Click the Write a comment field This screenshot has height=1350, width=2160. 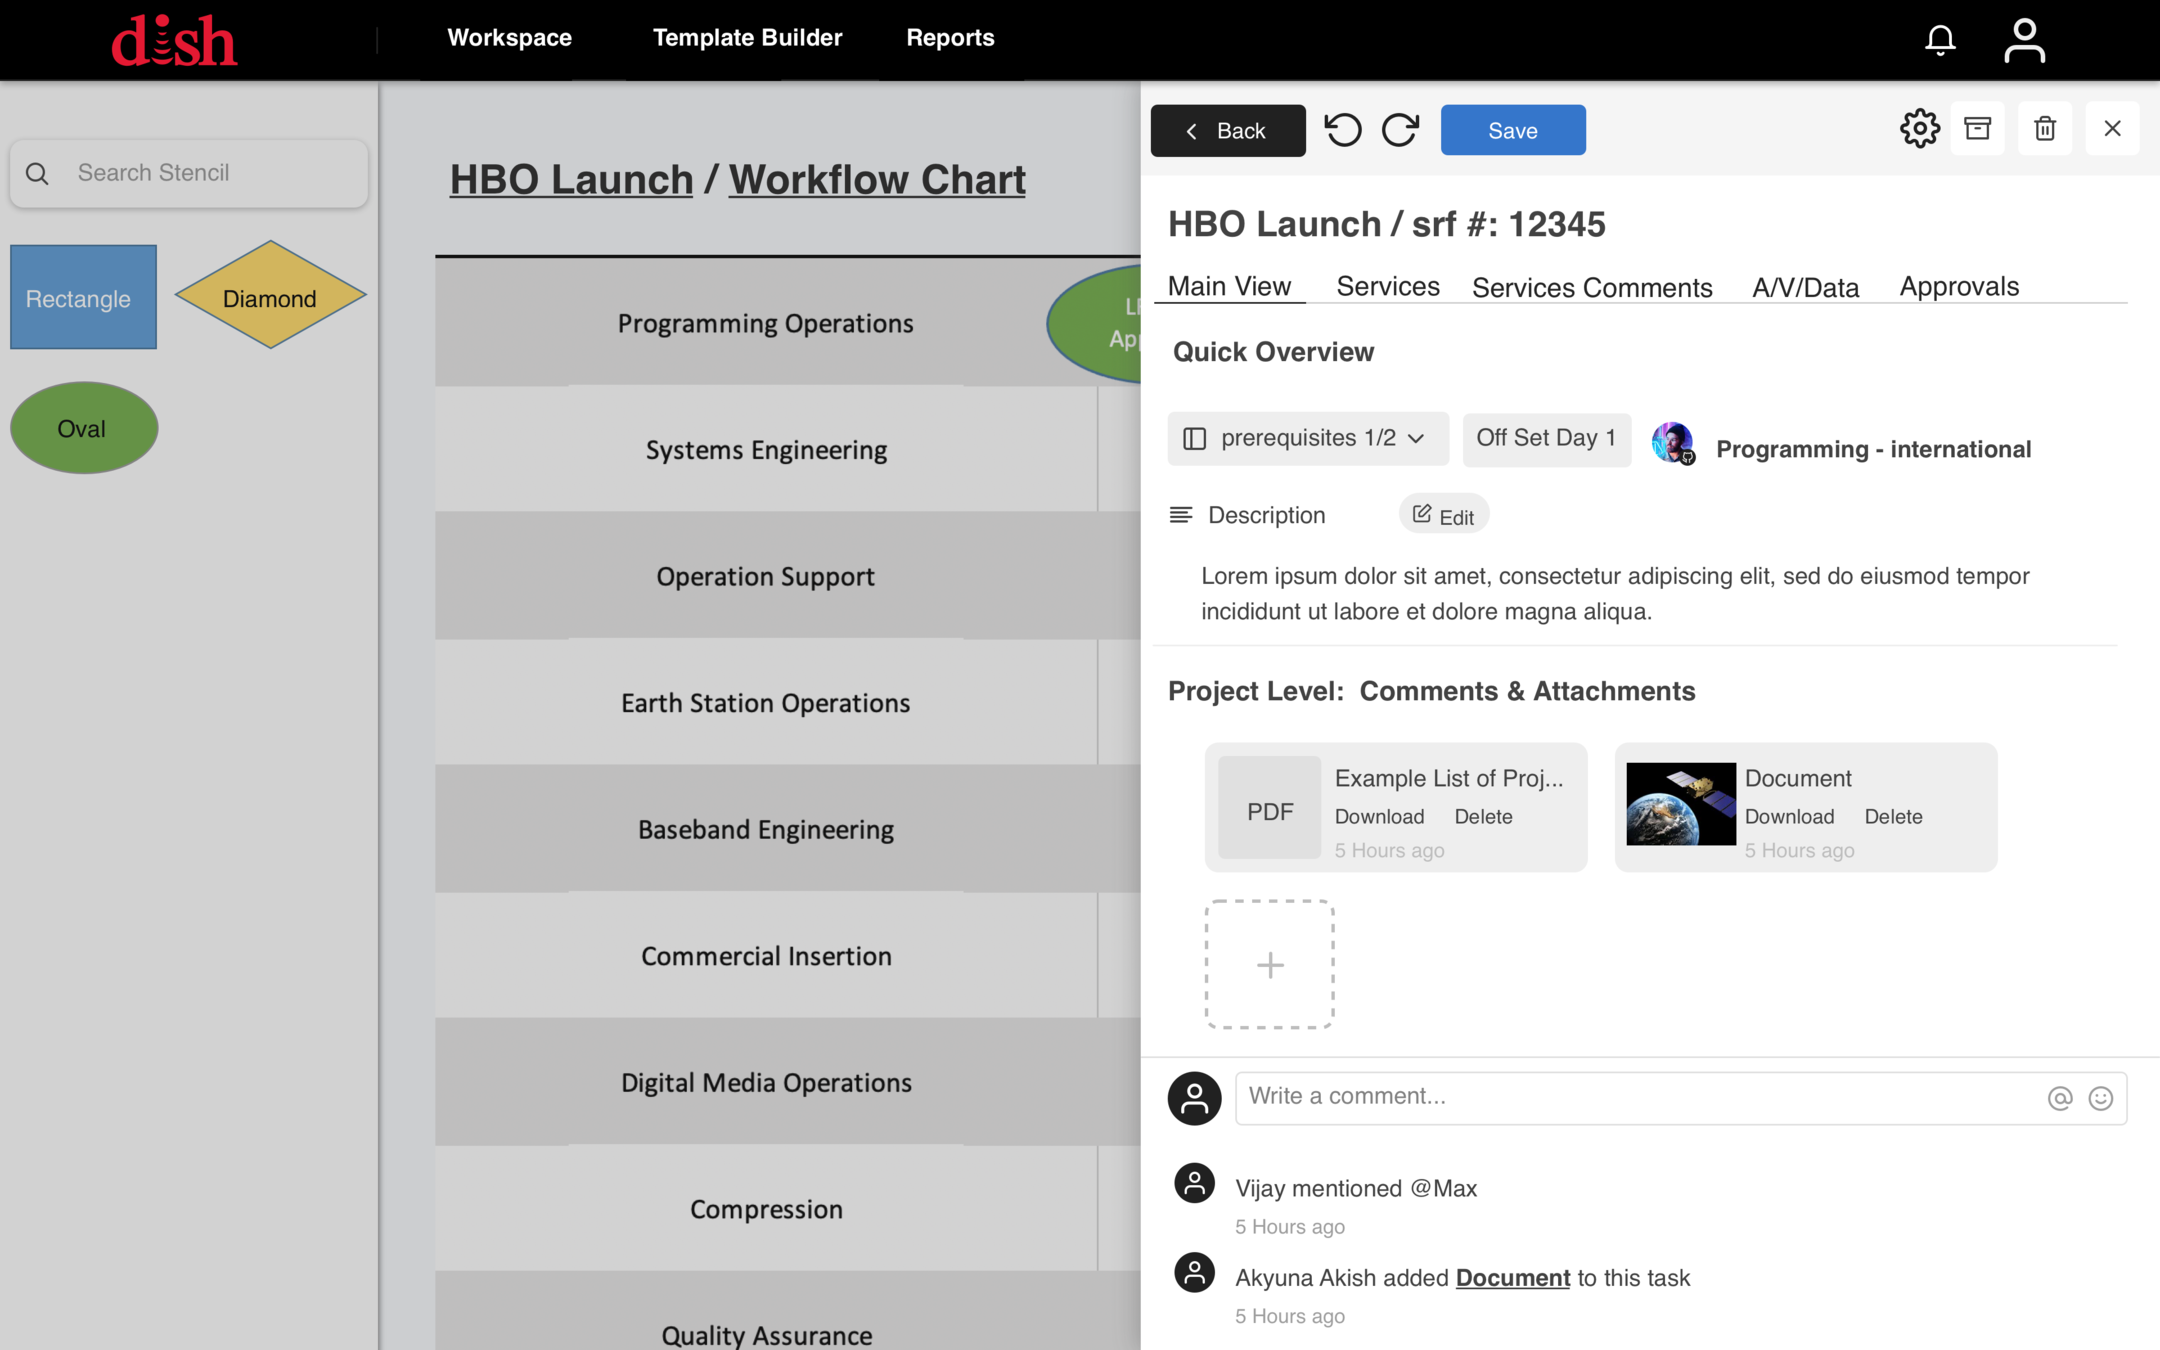point(1640,1097)
